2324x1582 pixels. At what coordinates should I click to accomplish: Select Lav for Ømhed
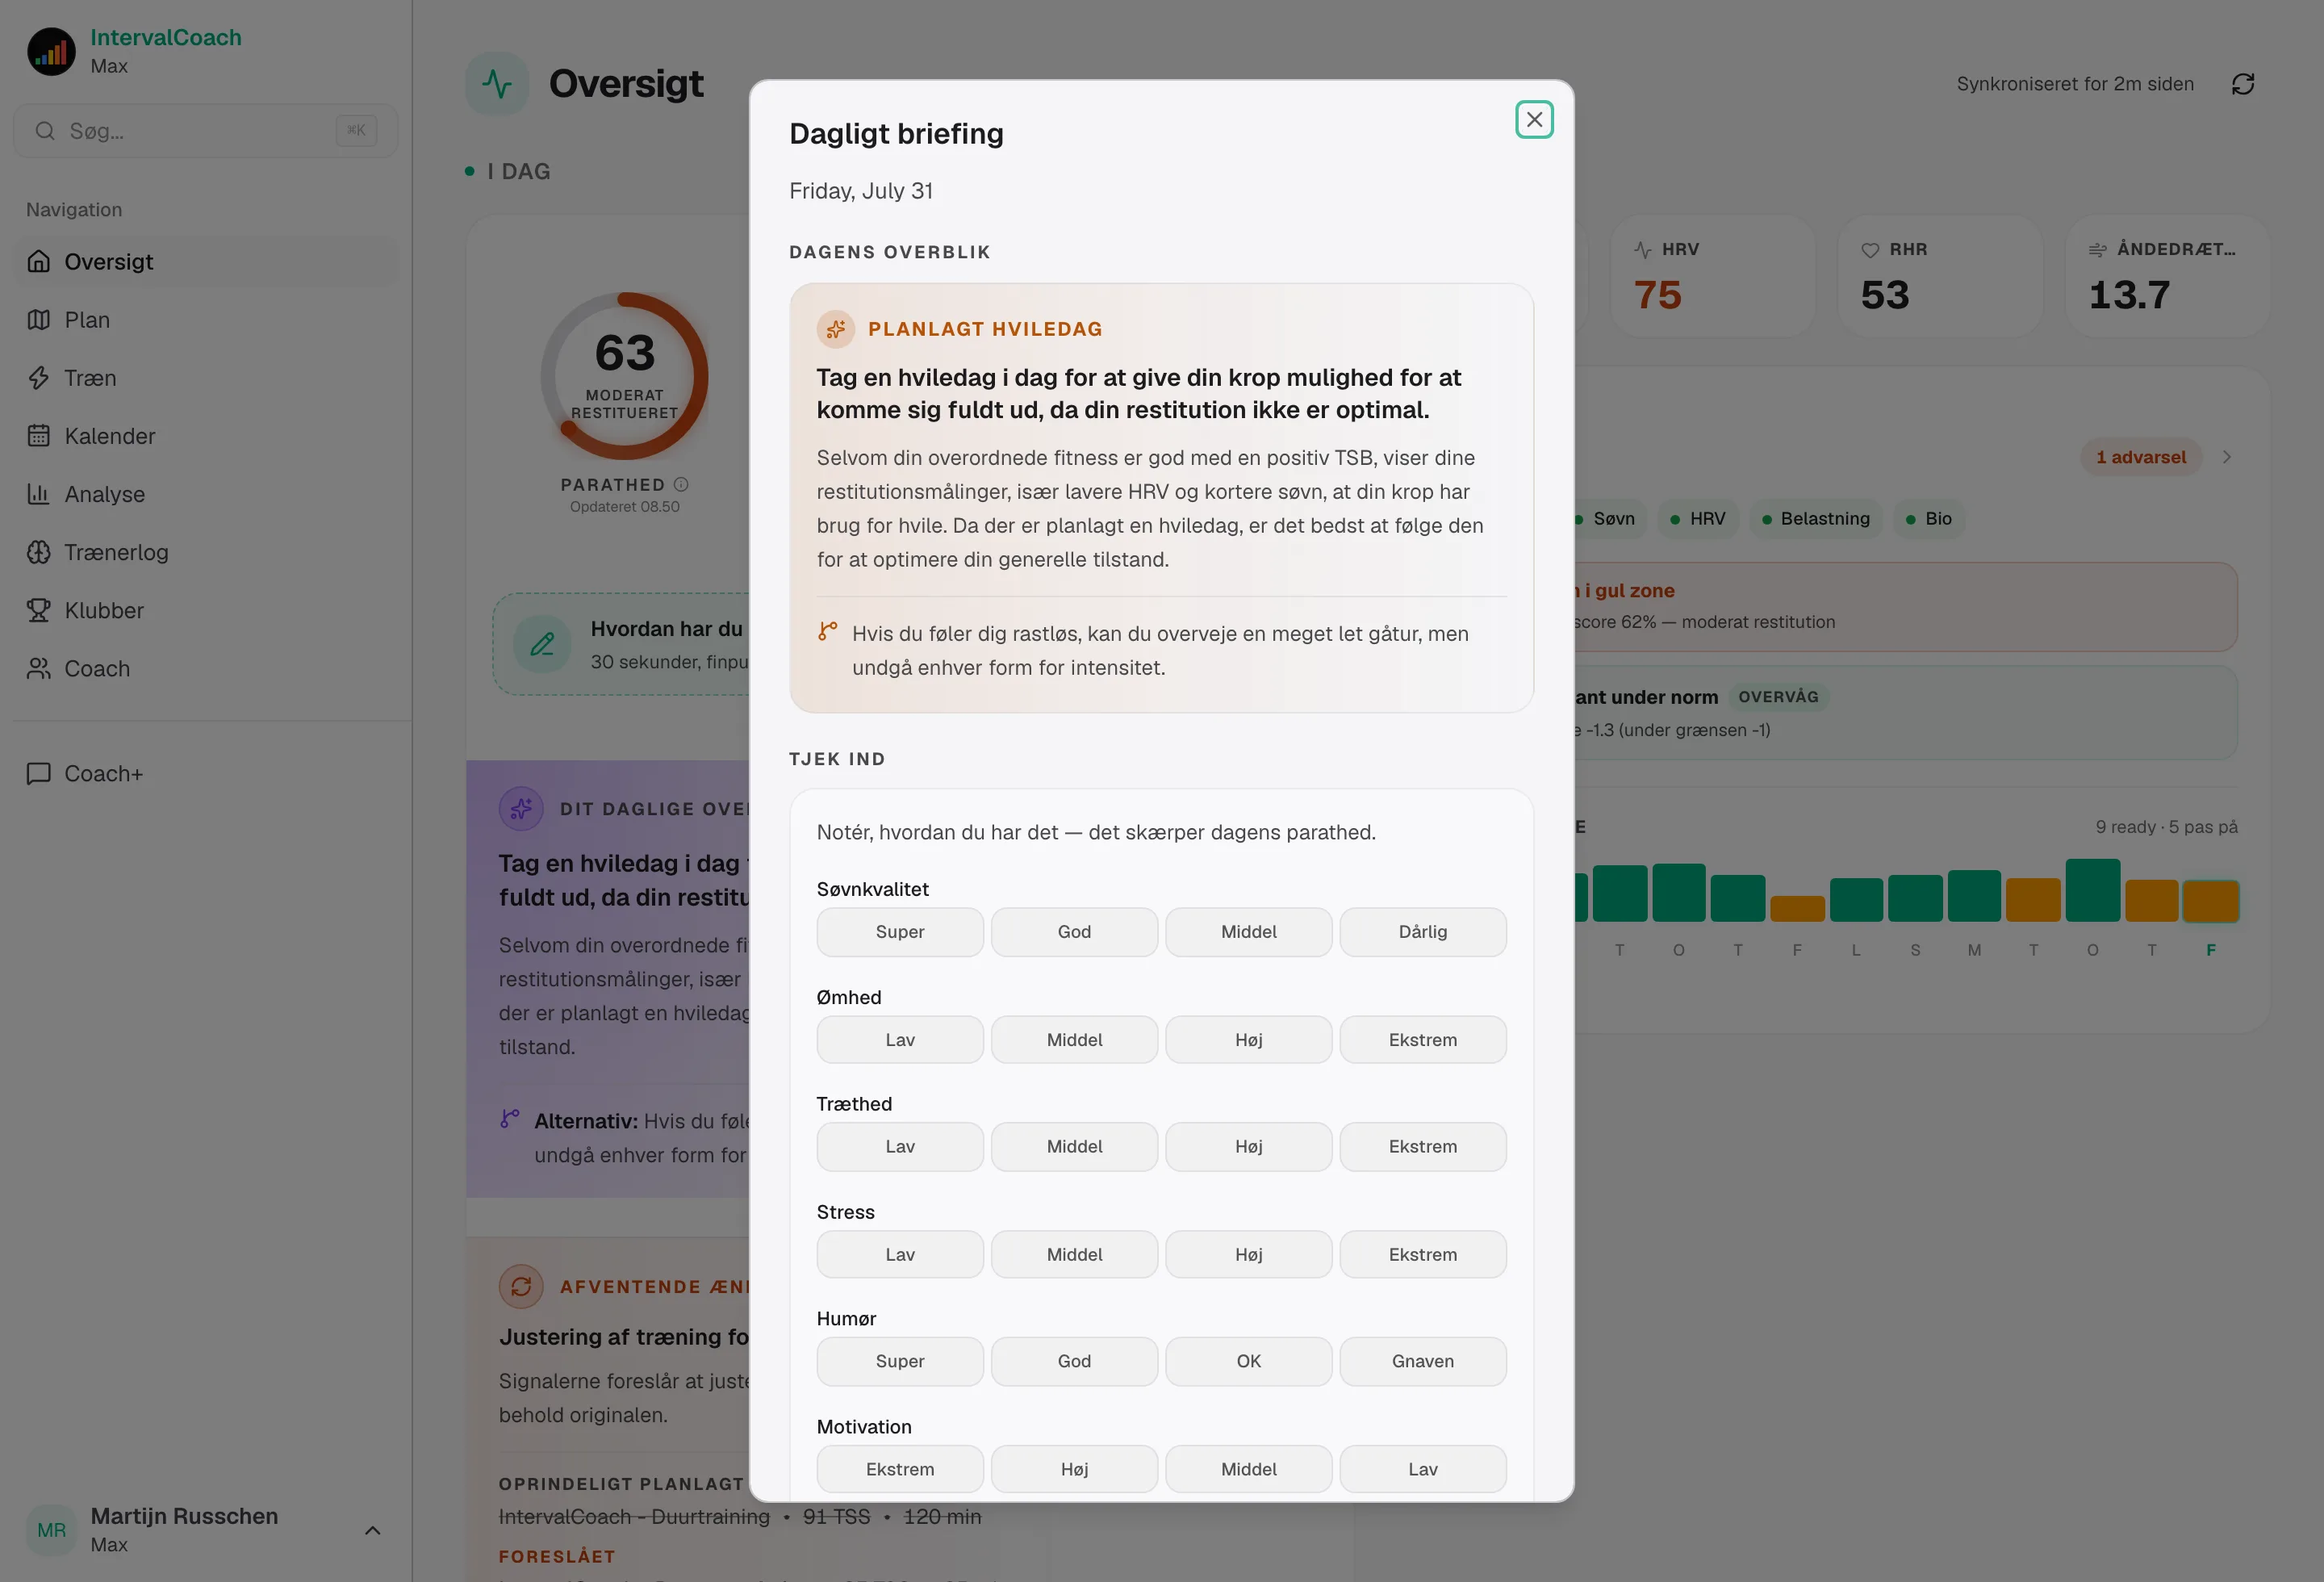900,1040
